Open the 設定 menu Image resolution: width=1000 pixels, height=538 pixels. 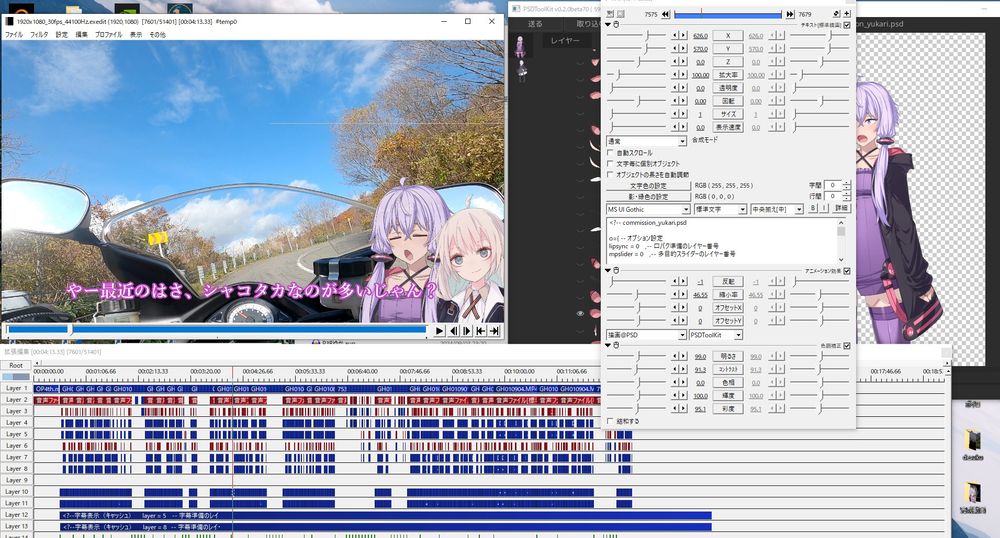pos(61,34)
